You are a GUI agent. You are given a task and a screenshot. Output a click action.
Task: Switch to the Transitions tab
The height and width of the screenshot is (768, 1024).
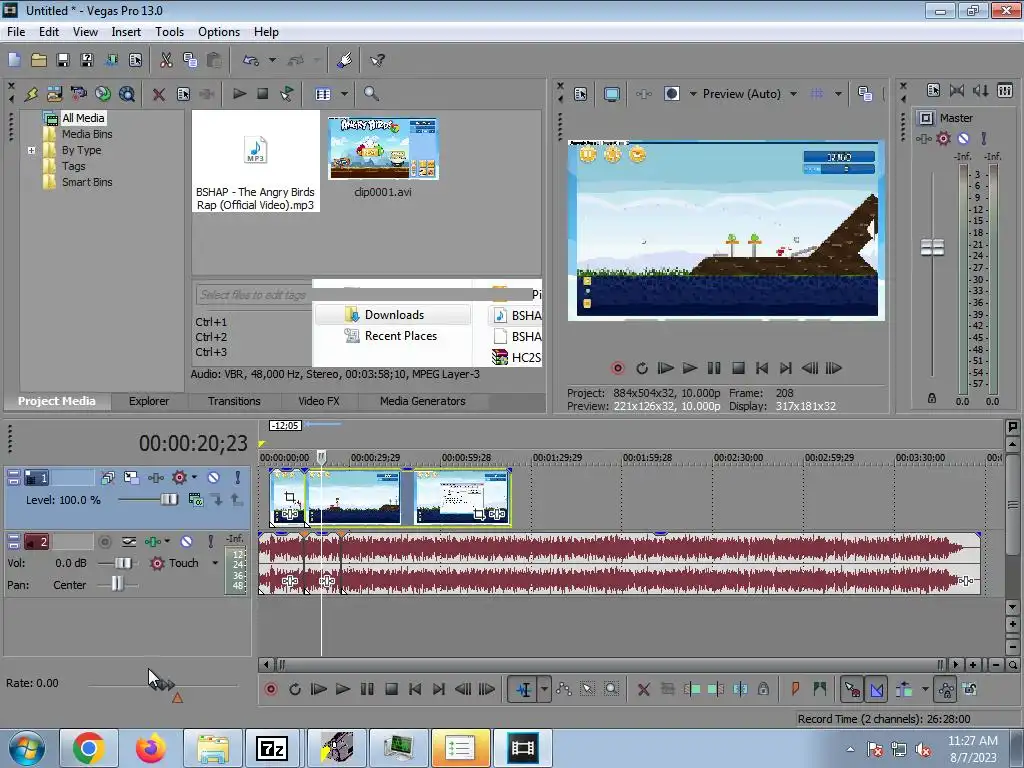[x=234, y=401]
